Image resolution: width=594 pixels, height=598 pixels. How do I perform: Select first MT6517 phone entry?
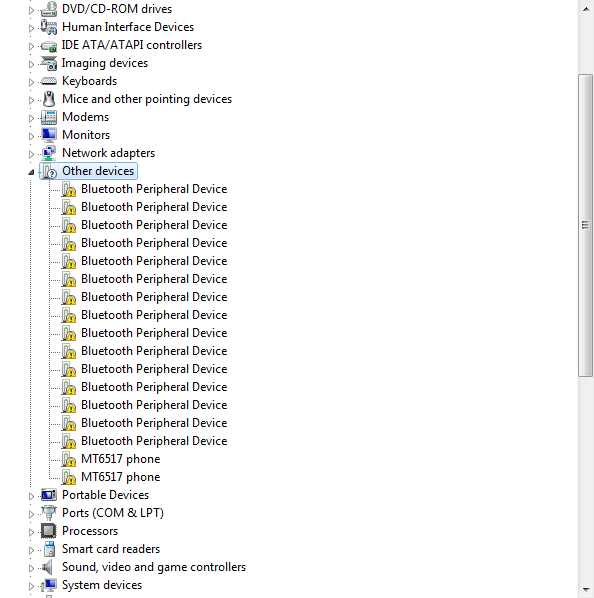[120, 459]
